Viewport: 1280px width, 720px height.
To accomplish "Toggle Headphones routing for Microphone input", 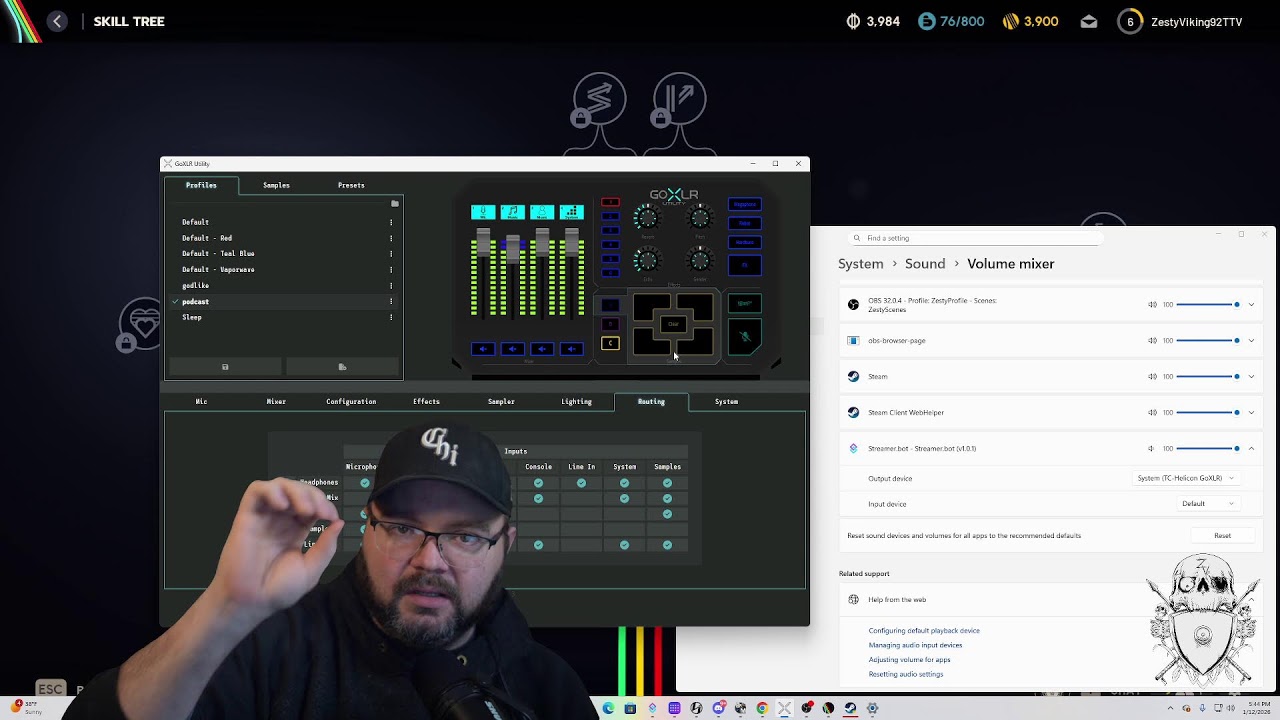I will (364, 483).
